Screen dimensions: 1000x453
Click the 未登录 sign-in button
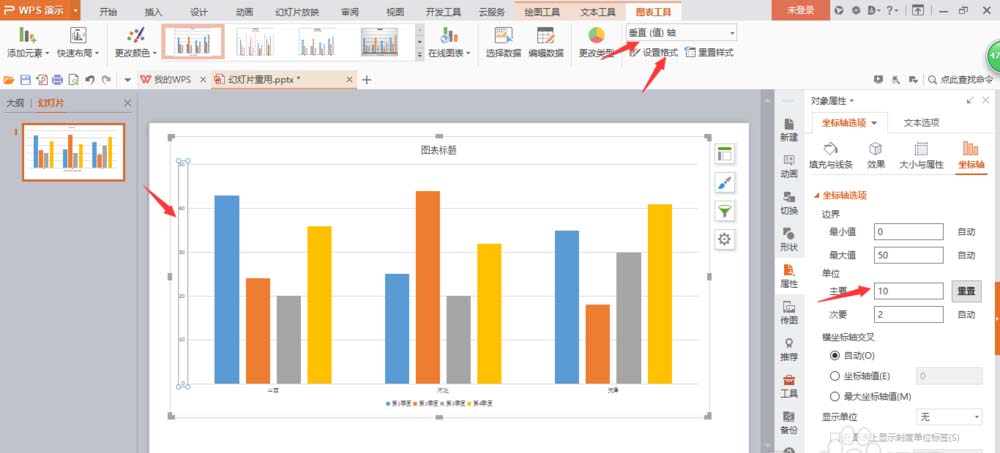[x=800, y=10]
